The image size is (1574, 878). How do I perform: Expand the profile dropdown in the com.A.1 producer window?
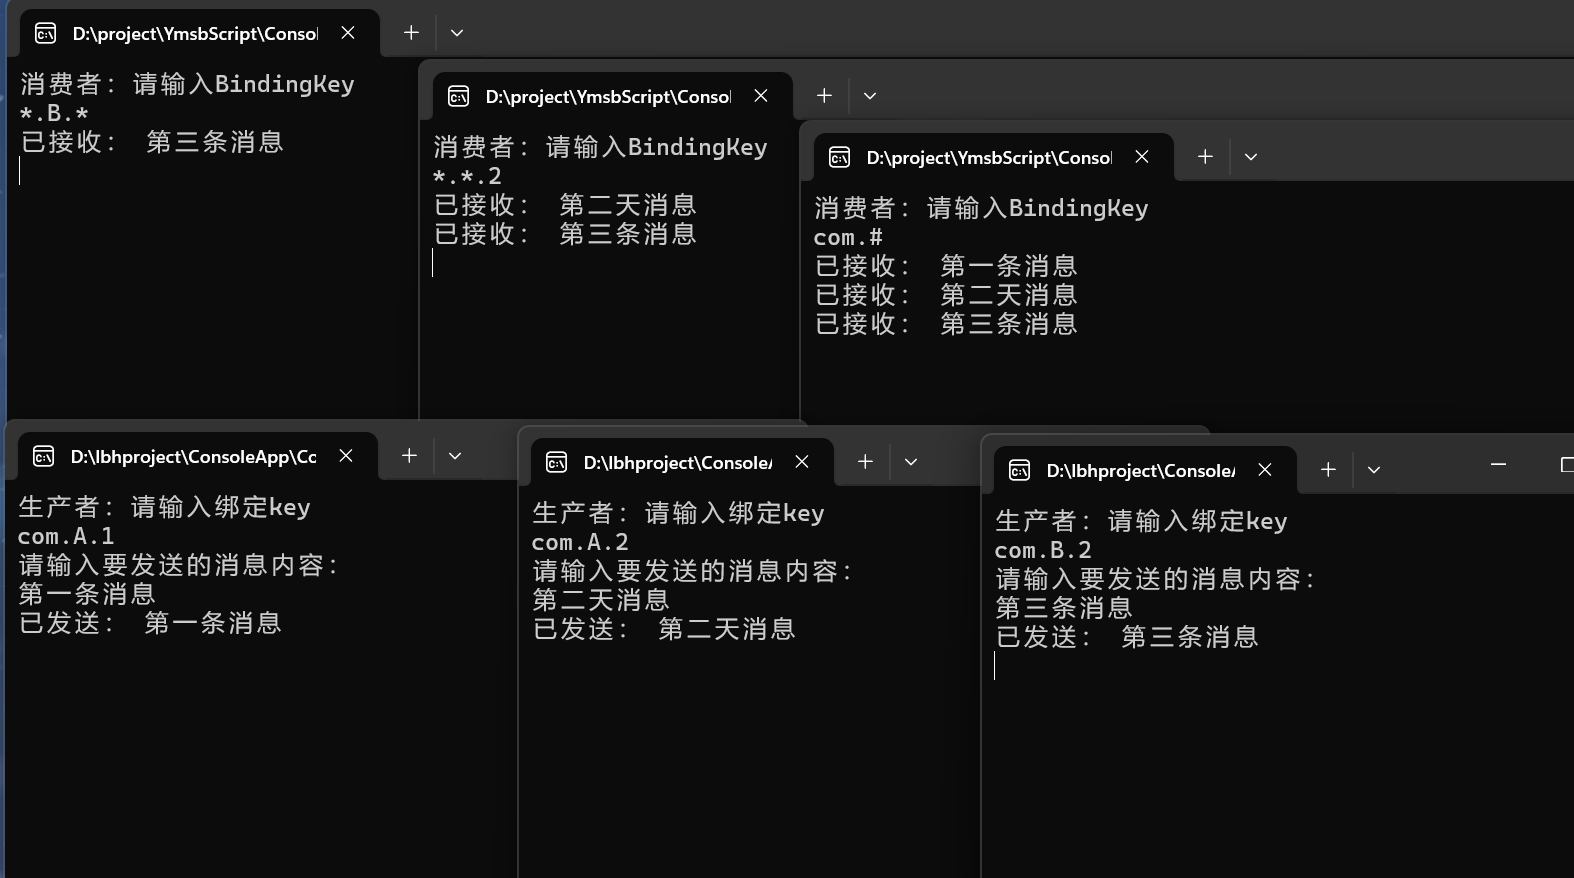(x=455, y=456)
